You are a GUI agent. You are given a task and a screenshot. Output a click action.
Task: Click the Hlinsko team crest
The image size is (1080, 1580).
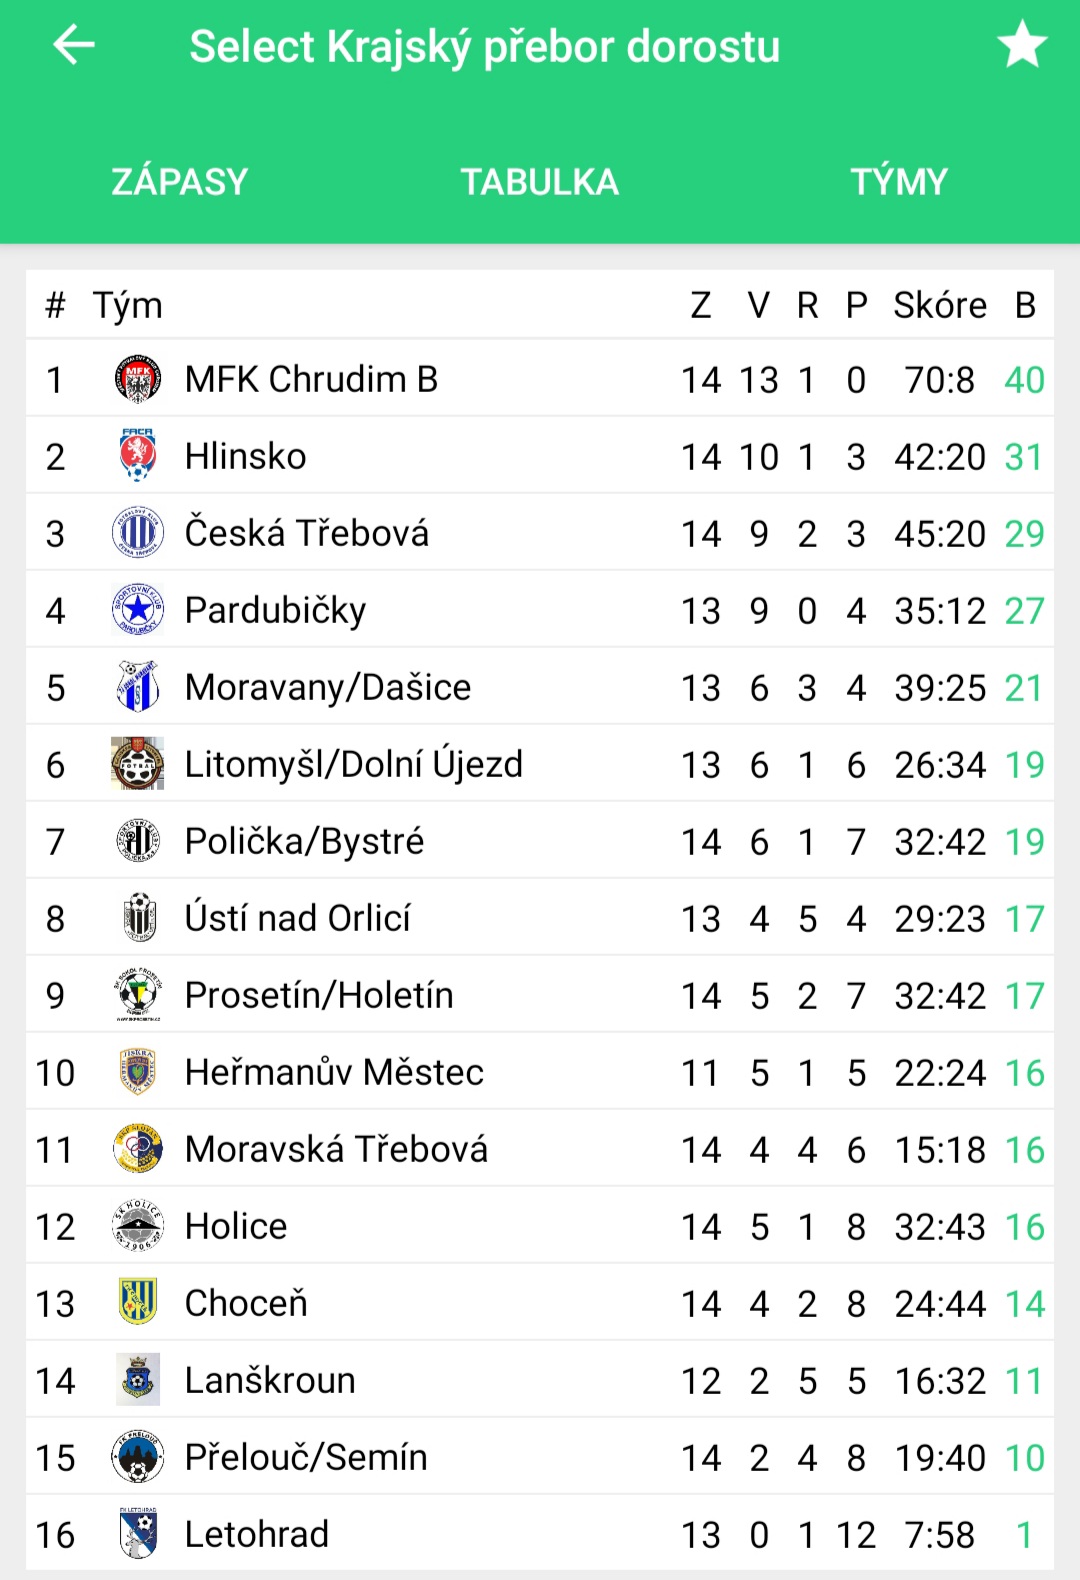[x=138, y=456]
